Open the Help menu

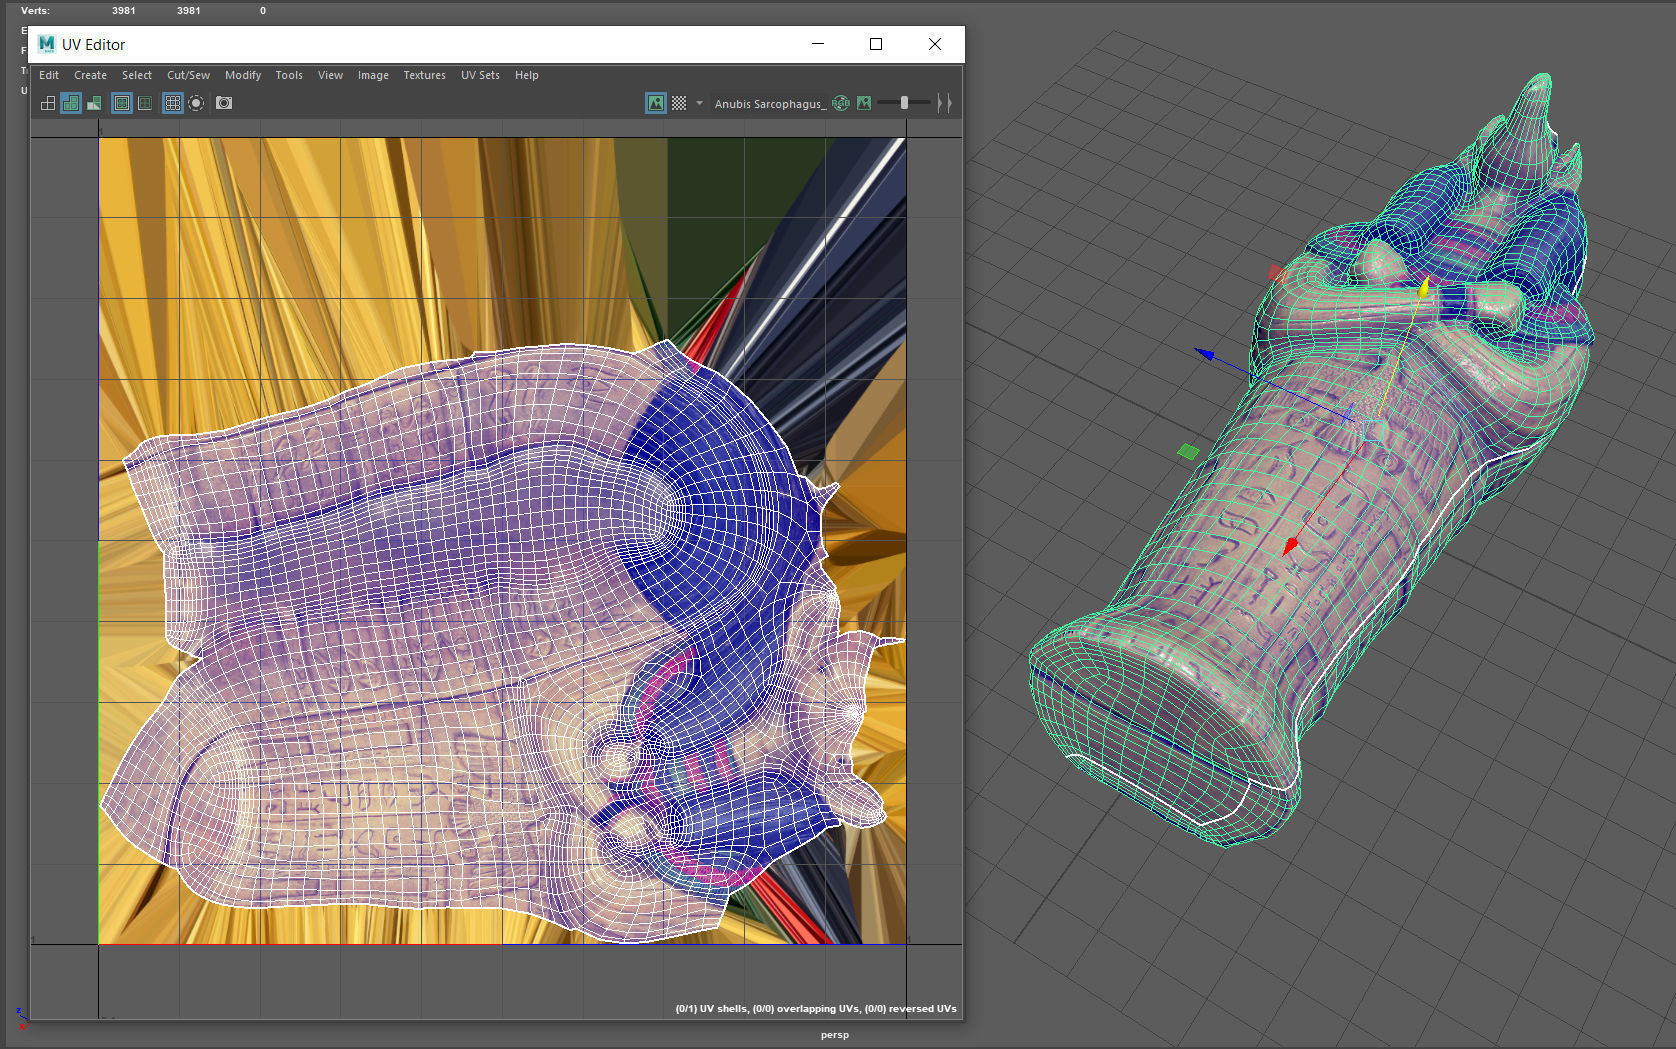(527, 75)
